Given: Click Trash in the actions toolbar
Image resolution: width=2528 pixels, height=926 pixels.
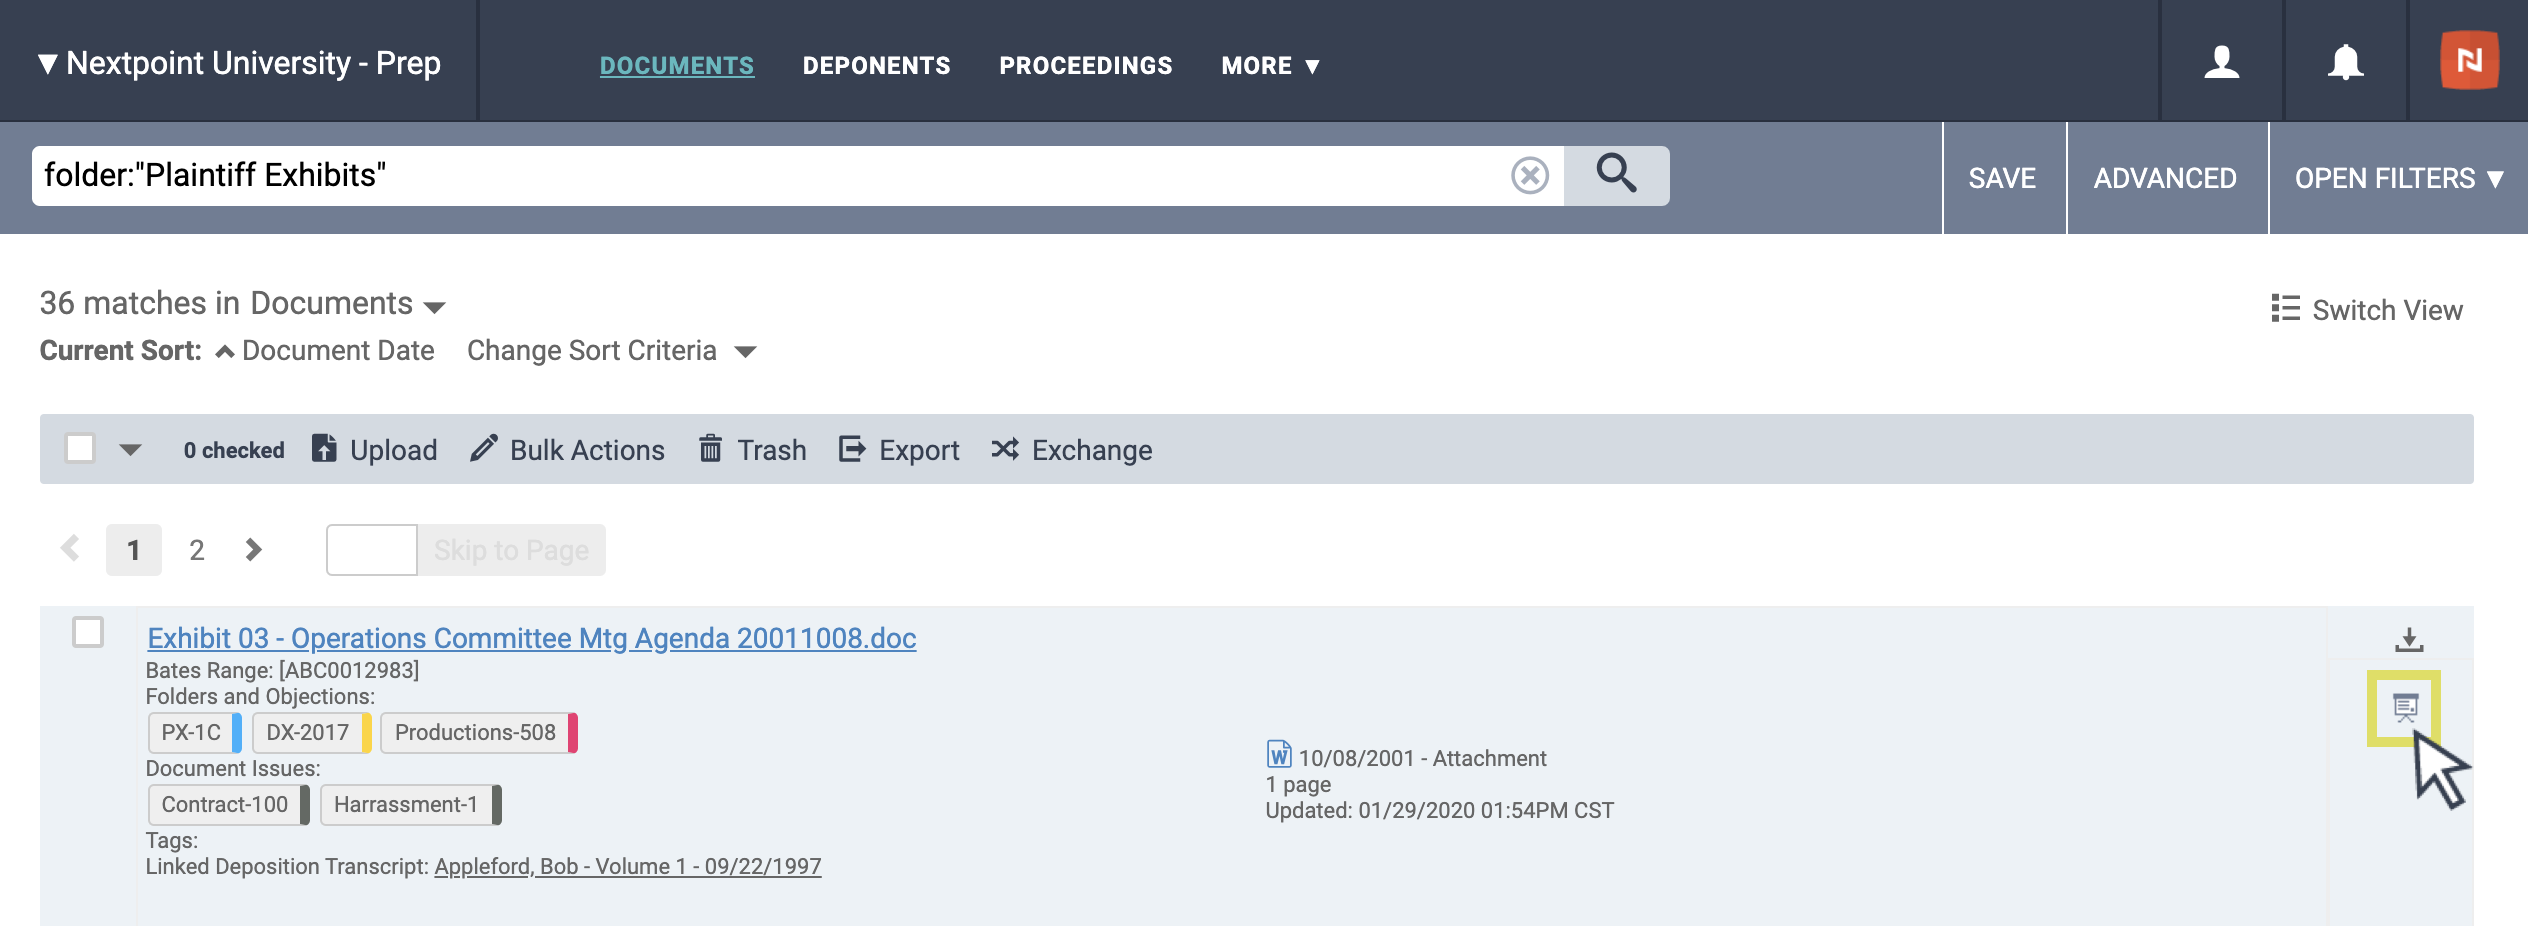Looking at the screenshot, I should pos(752,449).
